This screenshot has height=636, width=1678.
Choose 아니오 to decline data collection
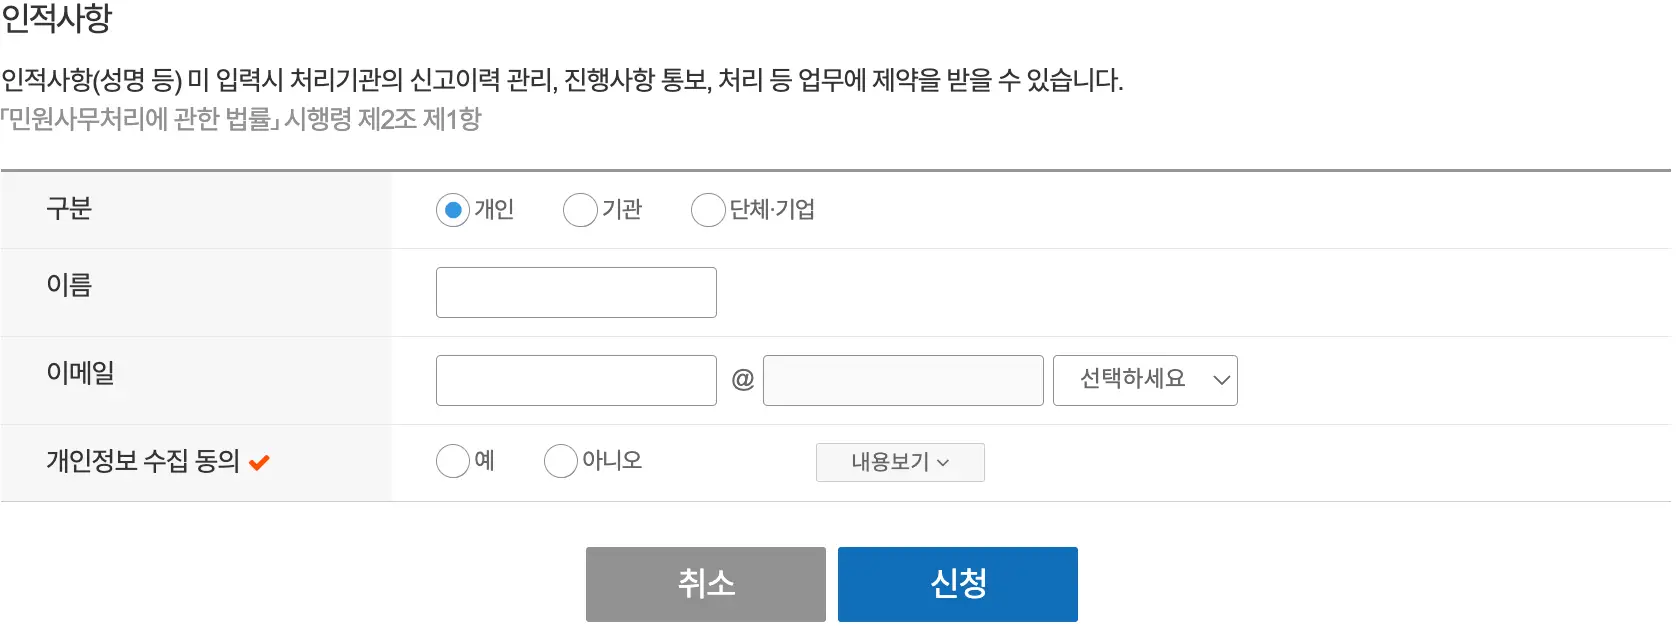pos(560,461)
